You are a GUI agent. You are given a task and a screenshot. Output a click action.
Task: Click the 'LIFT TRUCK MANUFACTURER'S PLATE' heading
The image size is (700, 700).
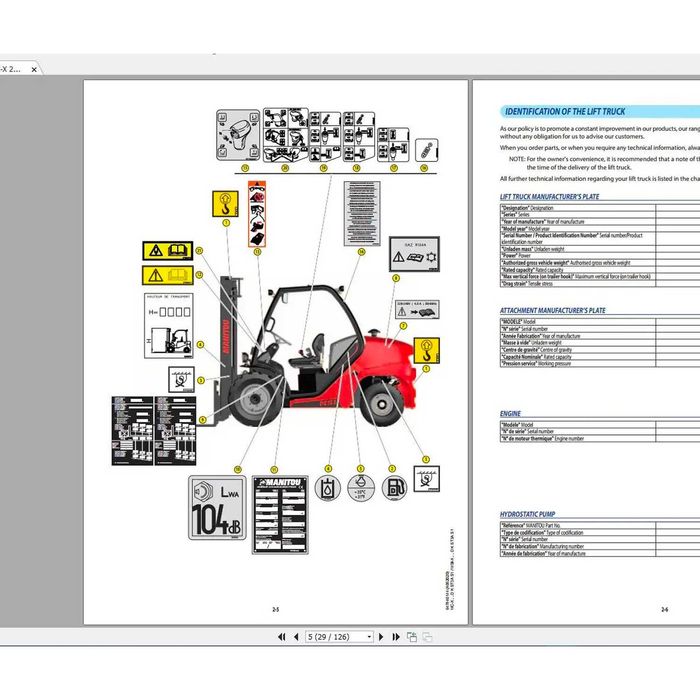[550, 196]
